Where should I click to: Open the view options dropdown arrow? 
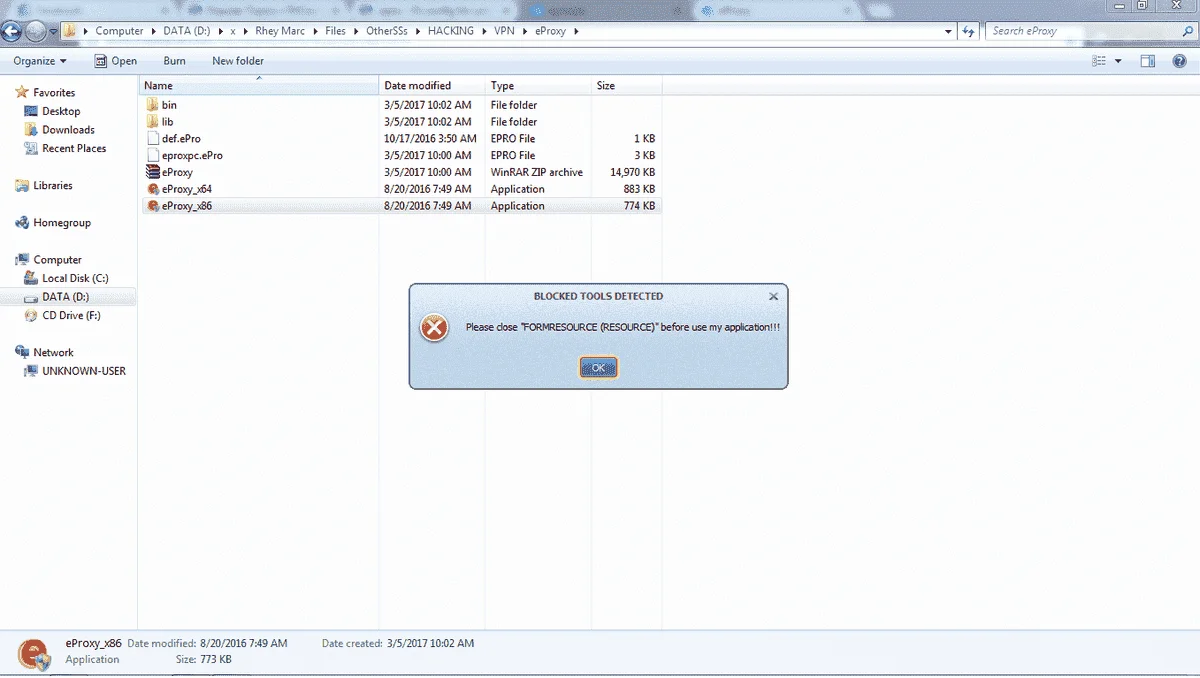coord(1118,61)
